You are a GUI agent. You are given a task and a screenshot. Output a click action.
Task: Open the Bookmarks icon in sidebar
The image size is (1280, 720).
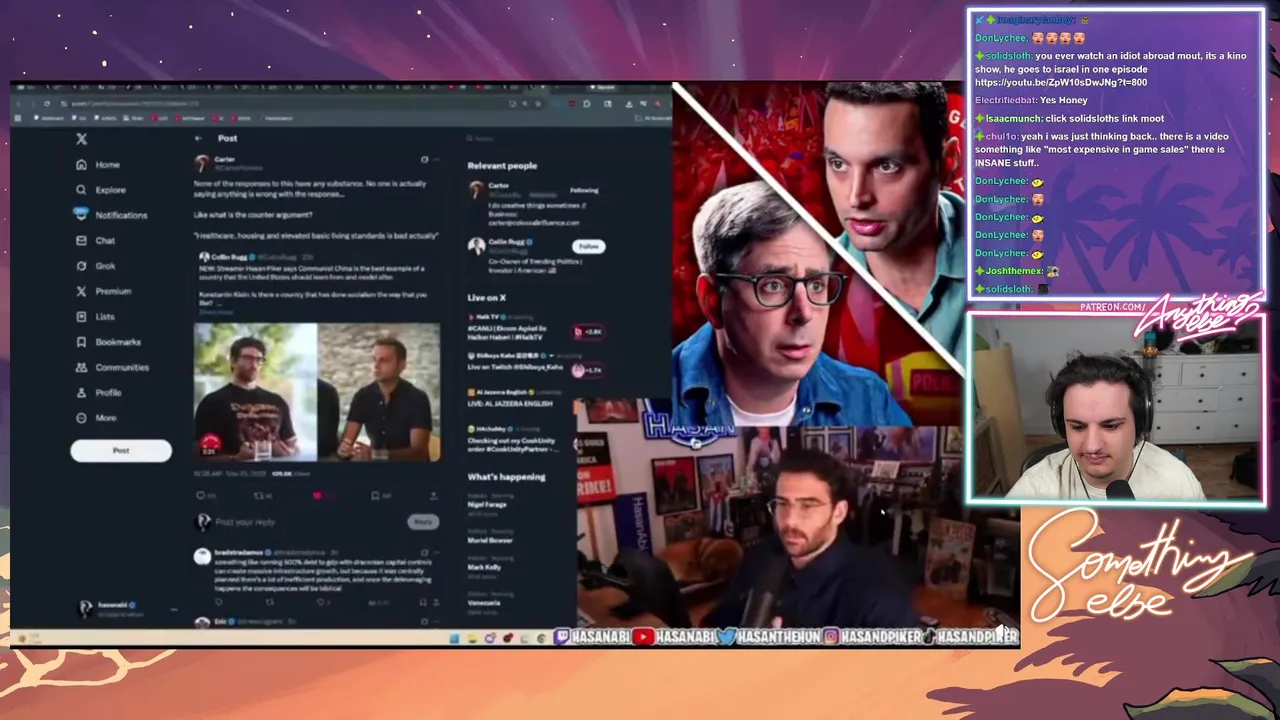click(82, 342)
